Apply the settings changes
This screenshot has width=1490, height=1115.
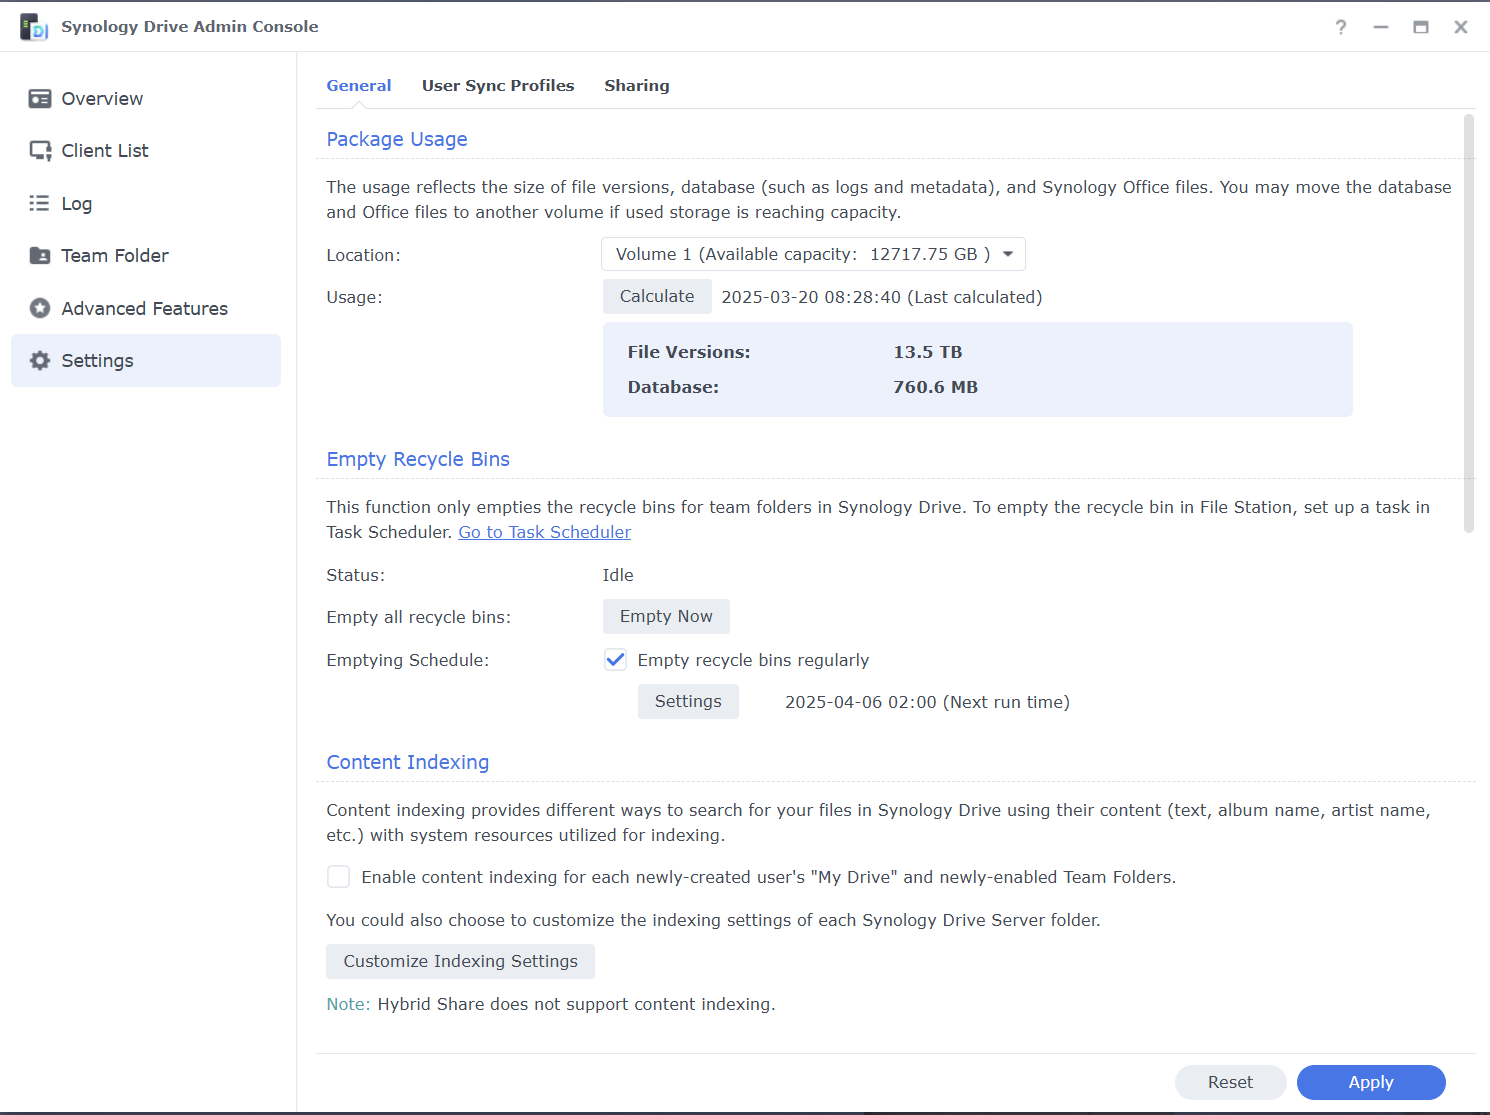click(x=1371, y=1082)
